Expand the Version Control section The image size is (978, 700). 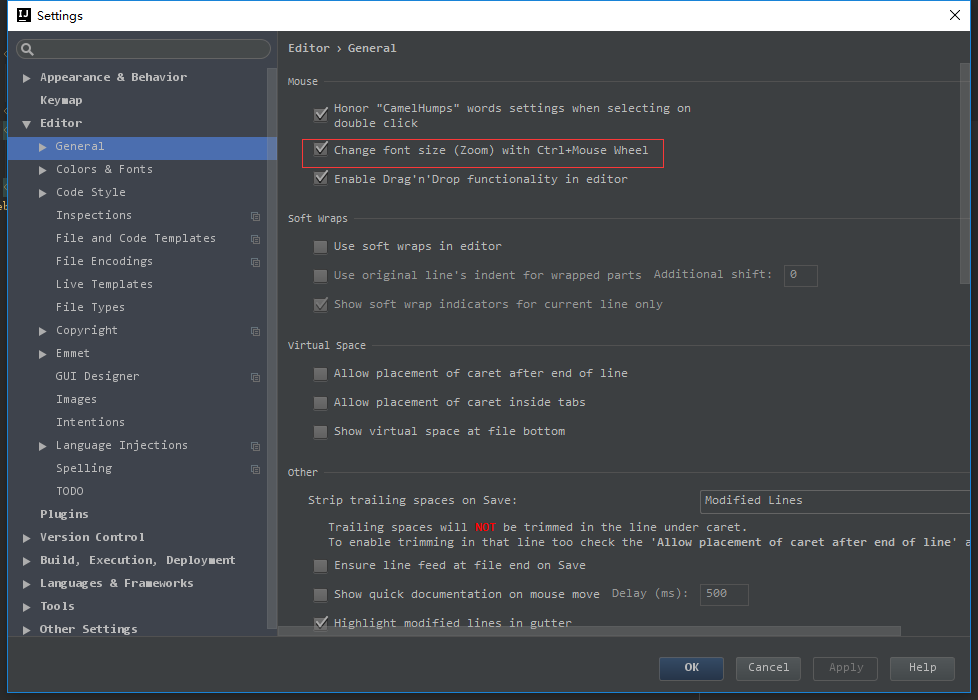click(x=26, y=537)
